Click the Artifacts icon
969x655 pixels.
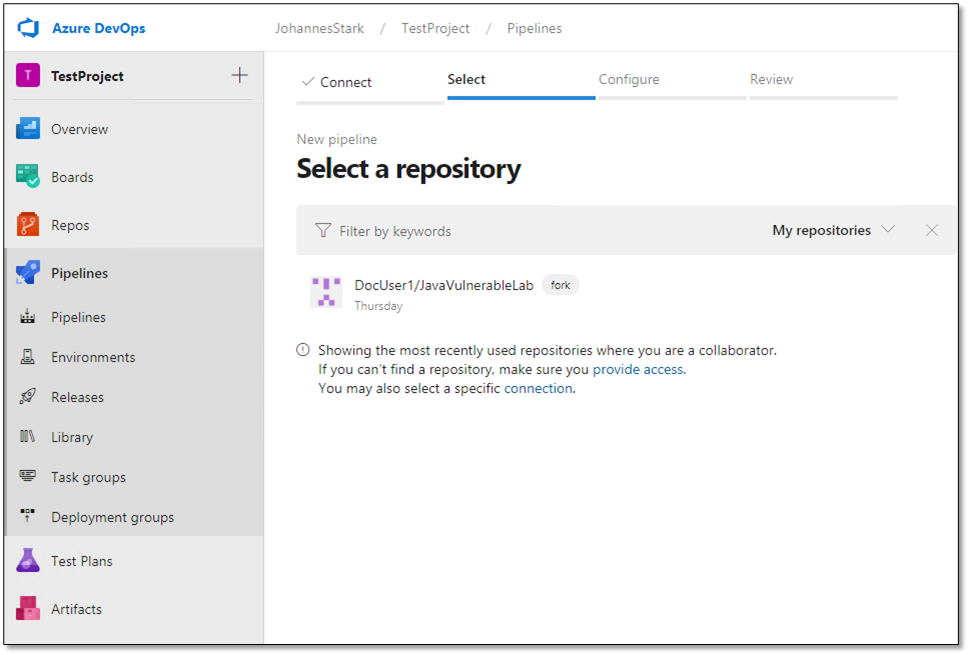point(28,609)
